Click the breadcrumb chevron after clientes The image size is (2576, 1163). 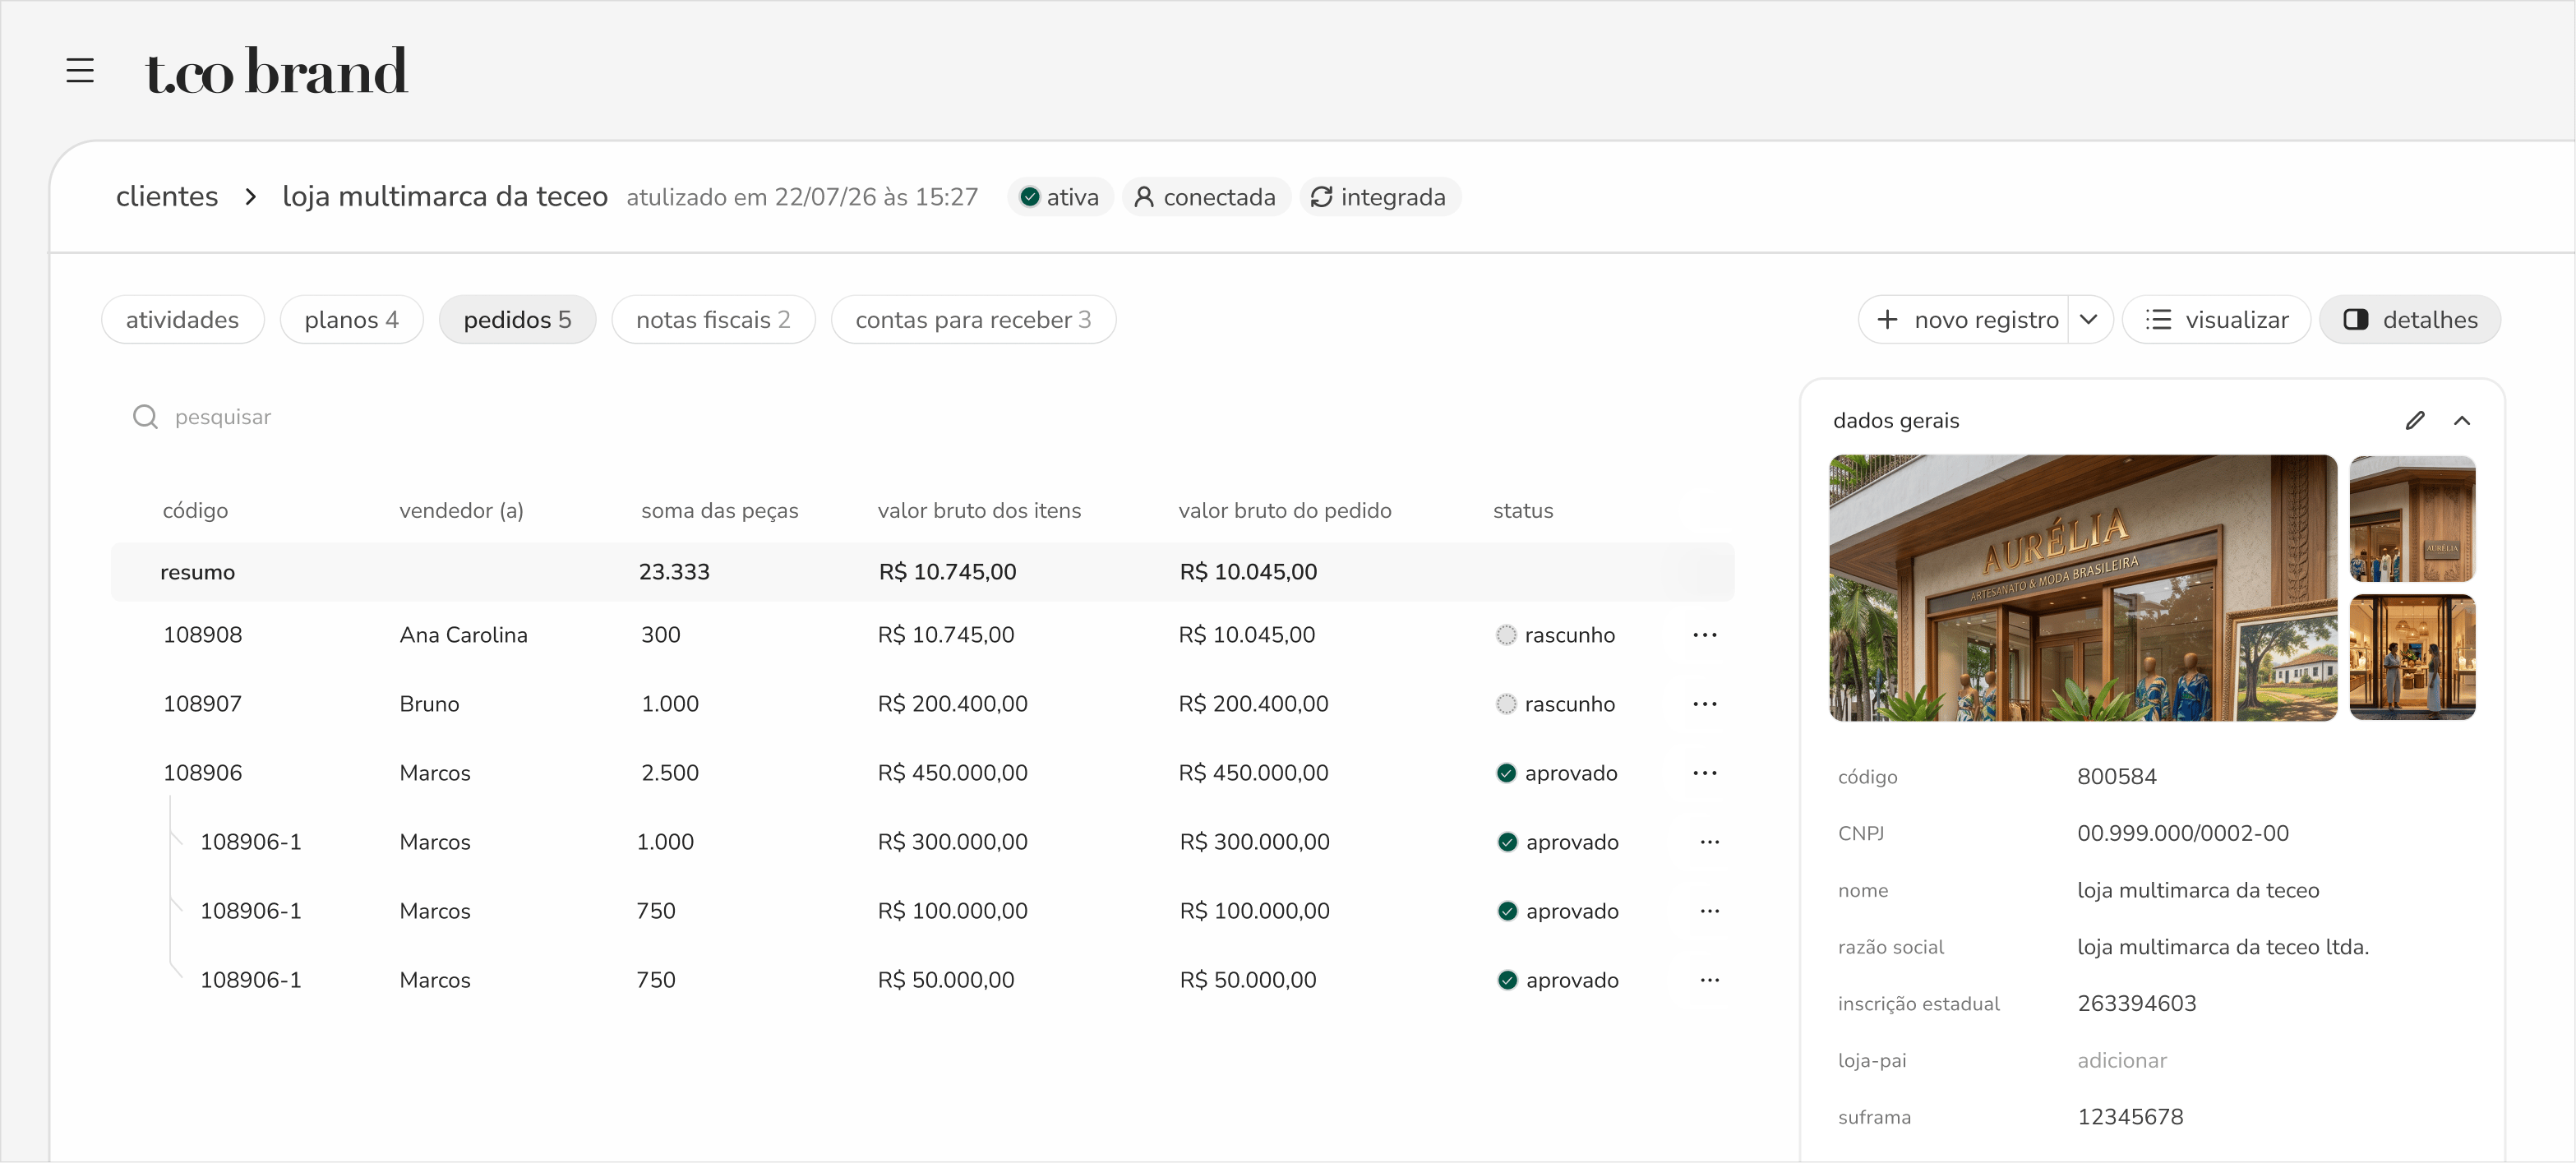[x=251, y=197]
